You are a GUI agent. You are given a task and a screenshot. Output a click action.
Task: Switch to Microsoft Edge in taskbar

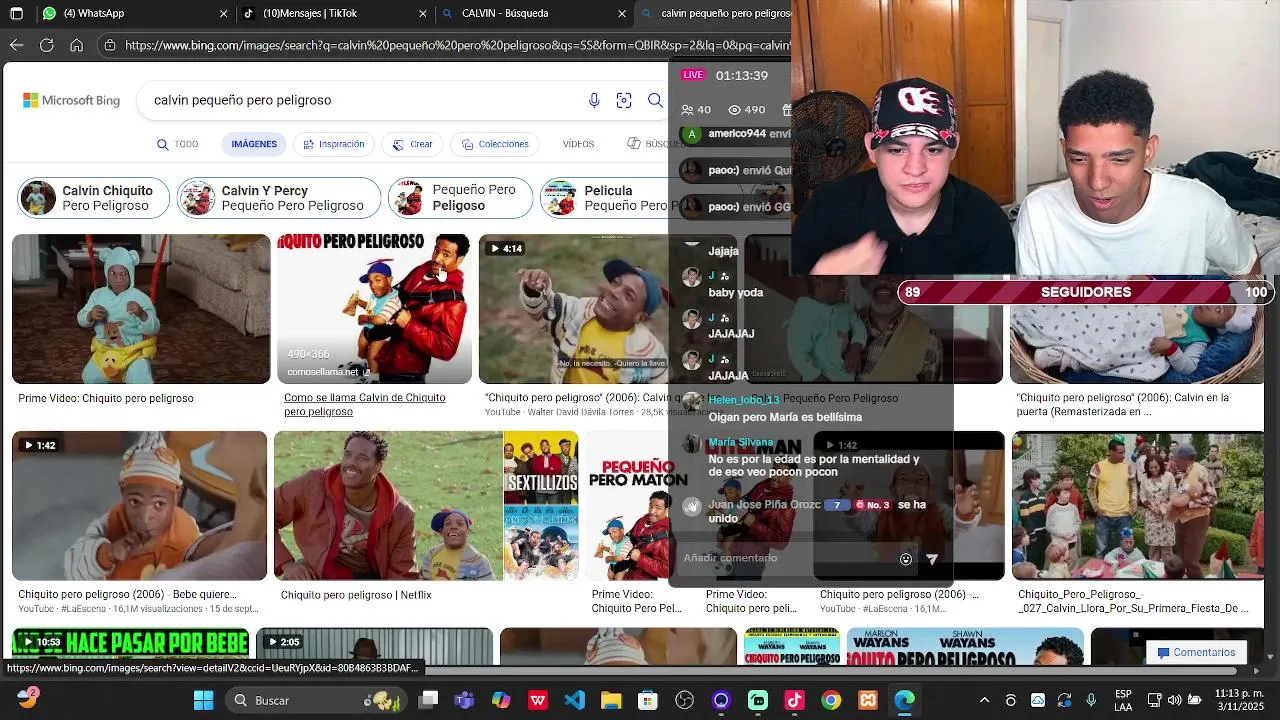coord(904,700)
